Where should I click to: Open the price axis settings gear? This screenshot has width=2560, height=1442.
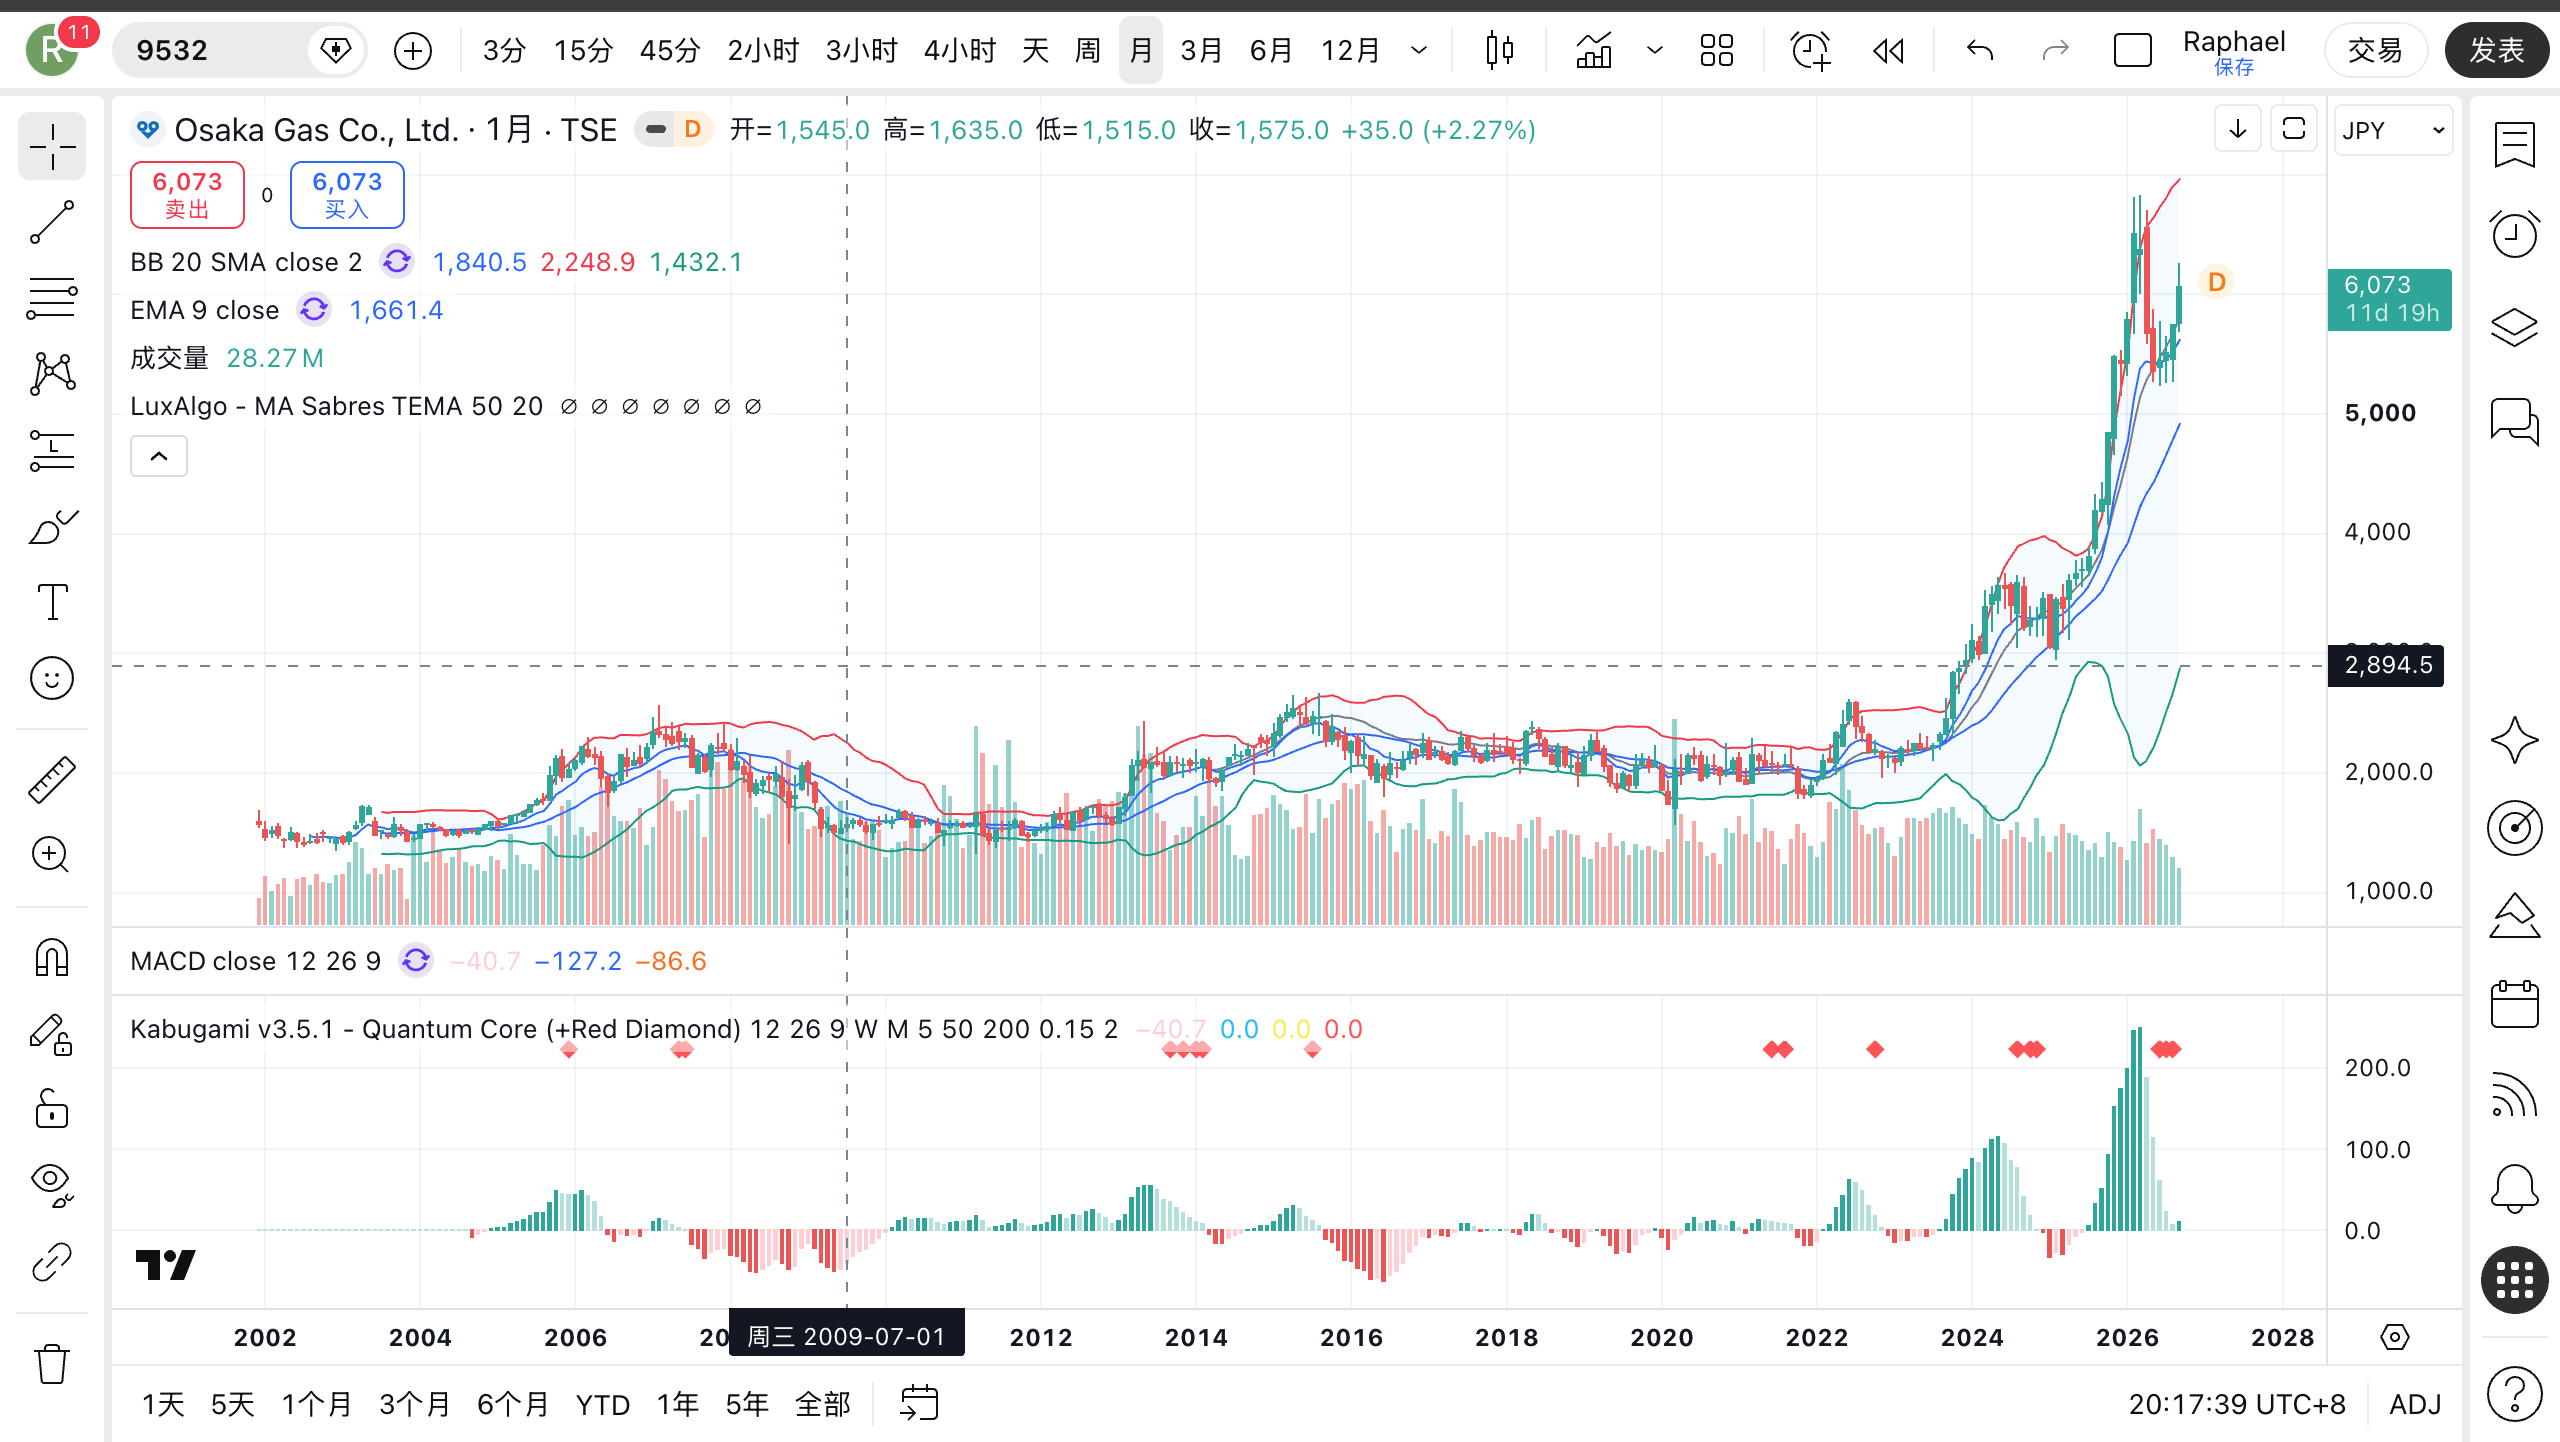[x=2395, y=1337]
